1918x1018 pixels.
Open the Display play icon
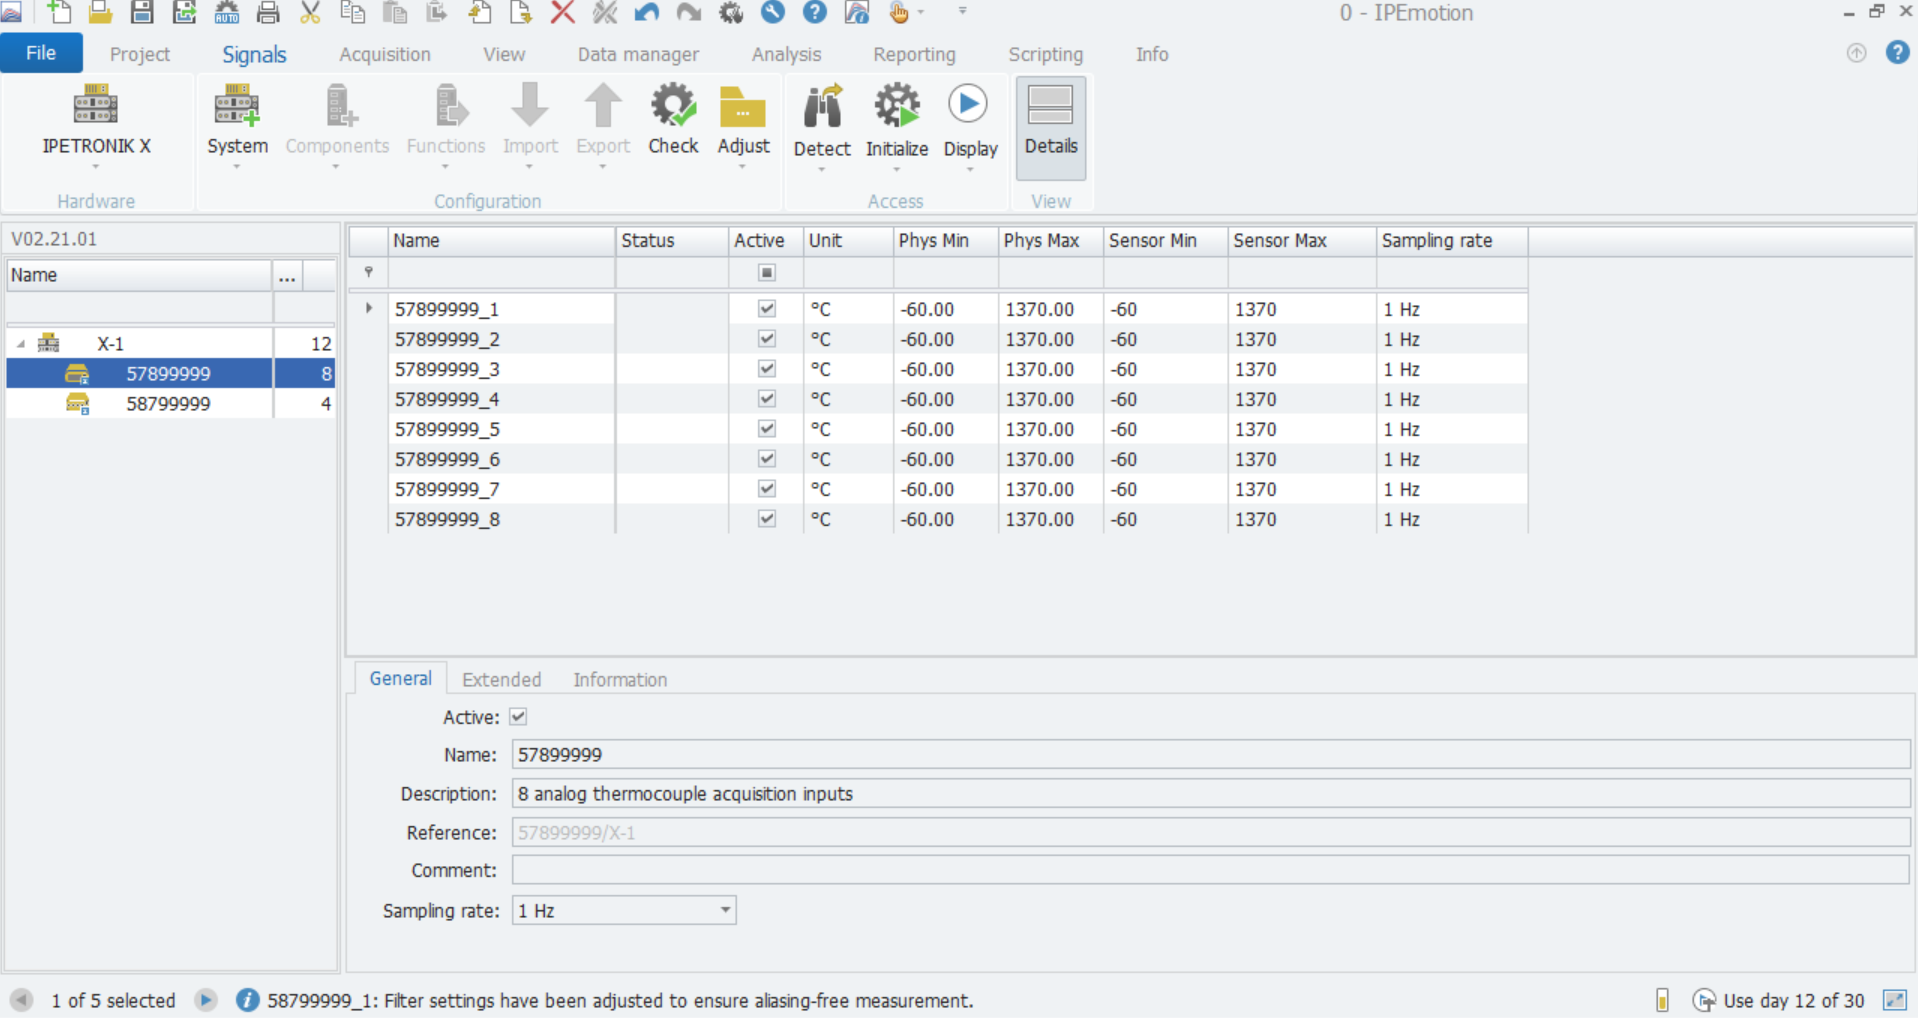(x=968, y=105)
